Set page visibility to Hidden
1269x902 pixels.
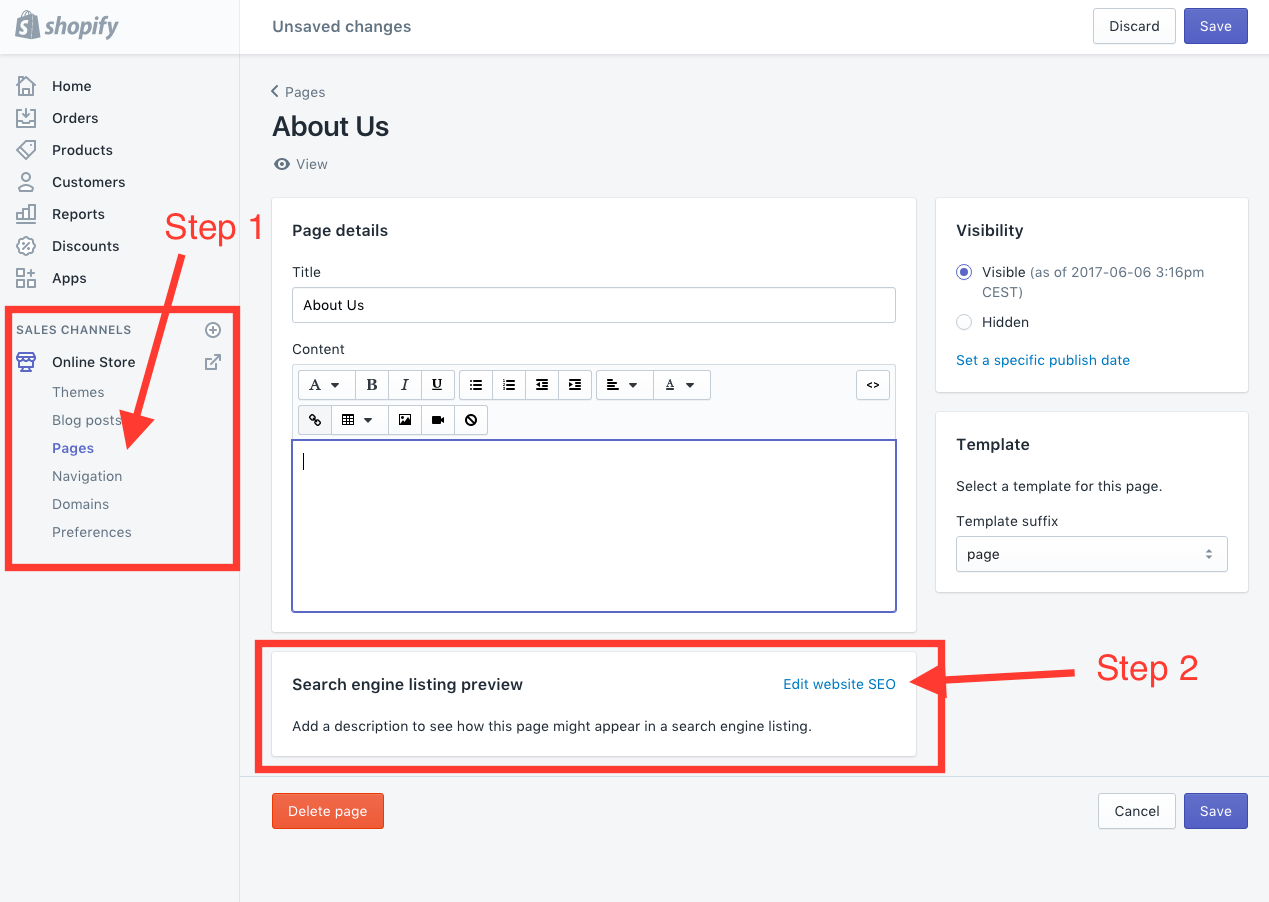click(964, 322)
